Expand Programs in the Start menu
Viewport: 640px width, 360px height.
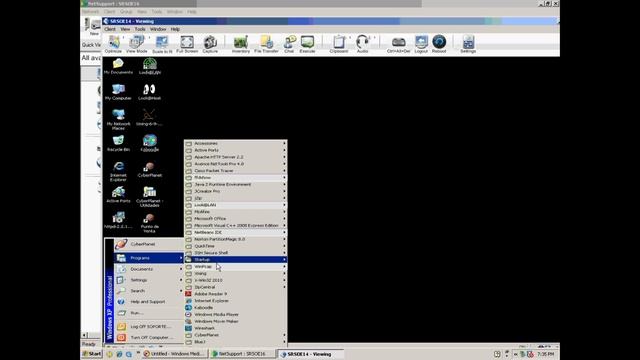(x=149, y=258)
